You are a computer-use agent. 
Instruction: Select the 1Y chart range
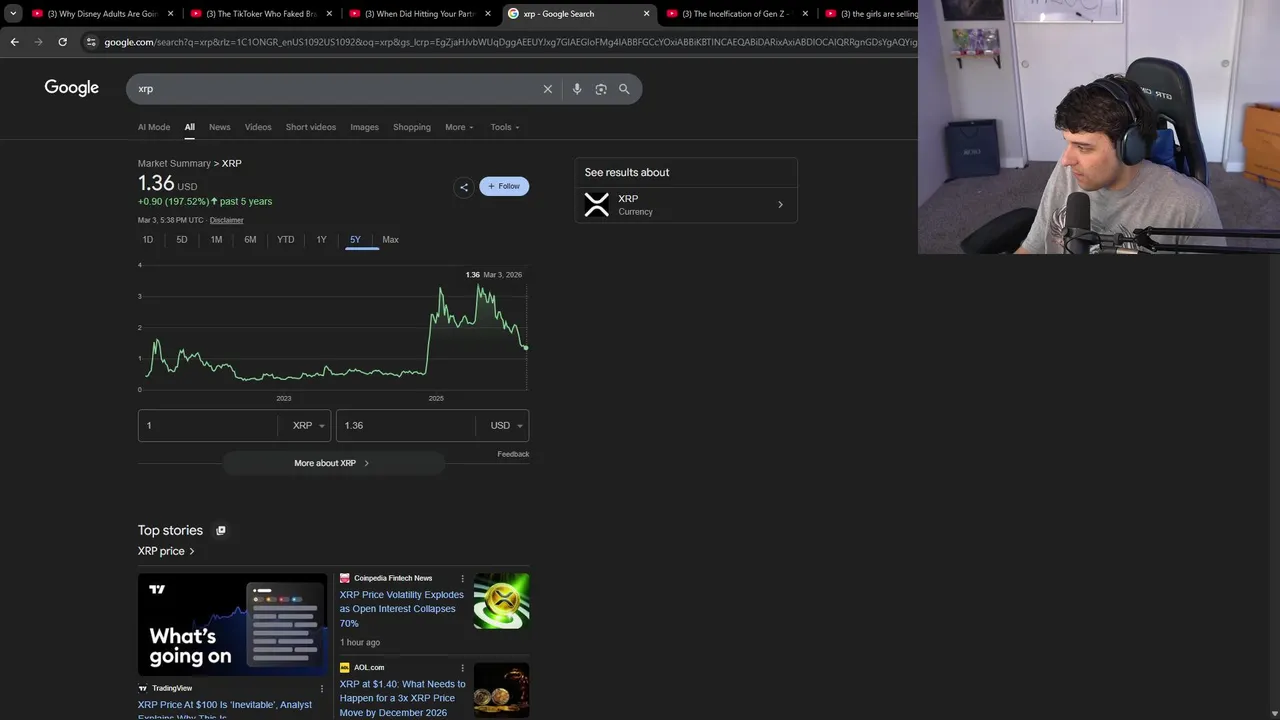pos(321,240)
